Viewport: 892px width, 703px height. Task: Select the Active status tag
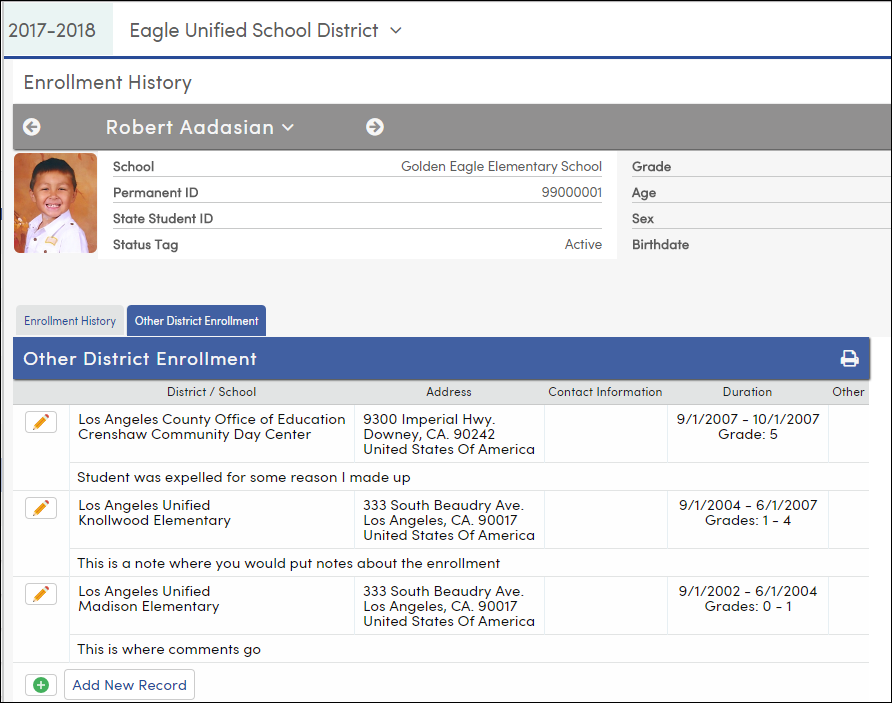(583, 243)
